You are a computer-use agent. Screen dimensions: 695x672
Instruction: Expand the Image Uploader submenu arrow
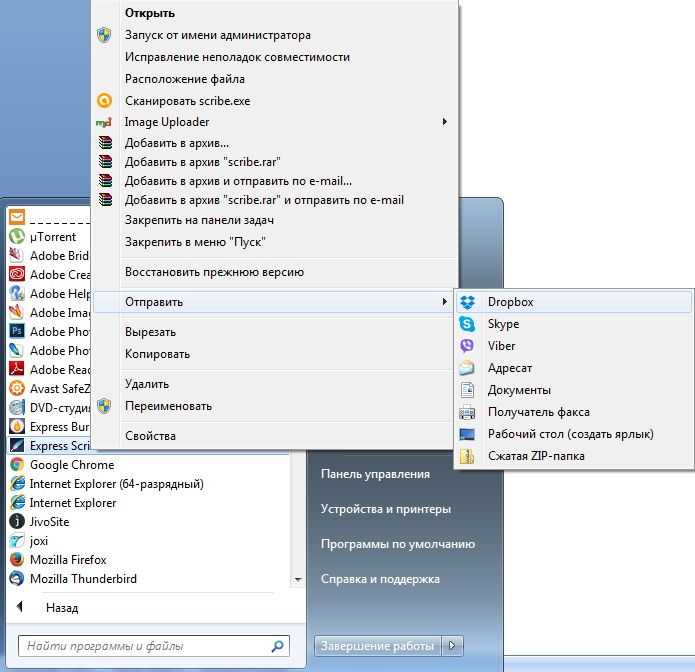[445, 121]
